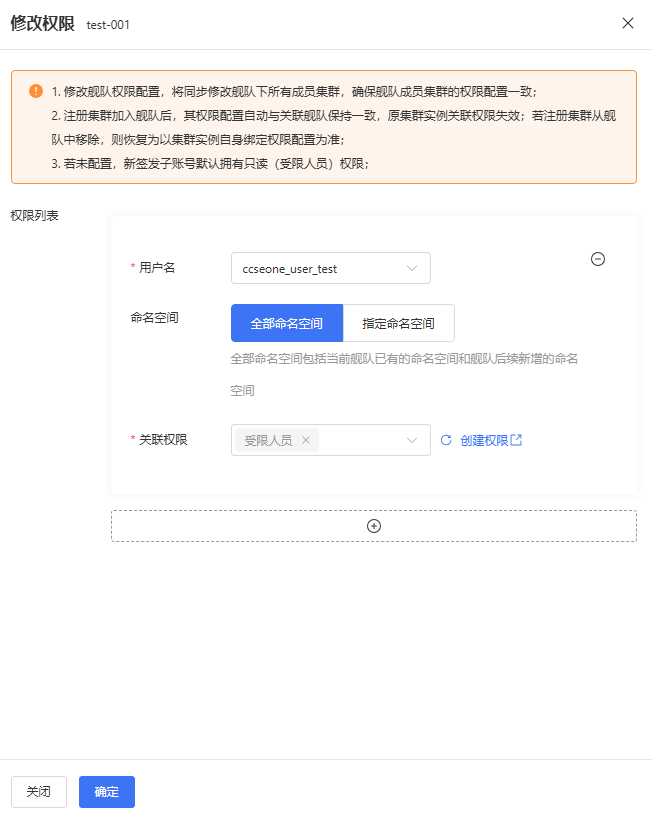The height and width of the screenshot is (818, 652).
Task: Add a permission row with plus circle icon
Action: [374, 526]
